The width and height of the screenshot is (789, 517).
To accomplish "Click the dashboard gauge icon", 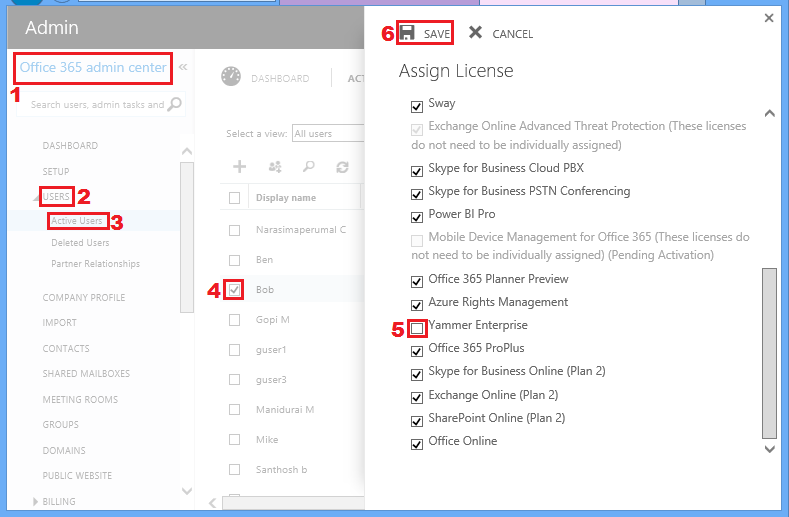I will click(231, 77).
